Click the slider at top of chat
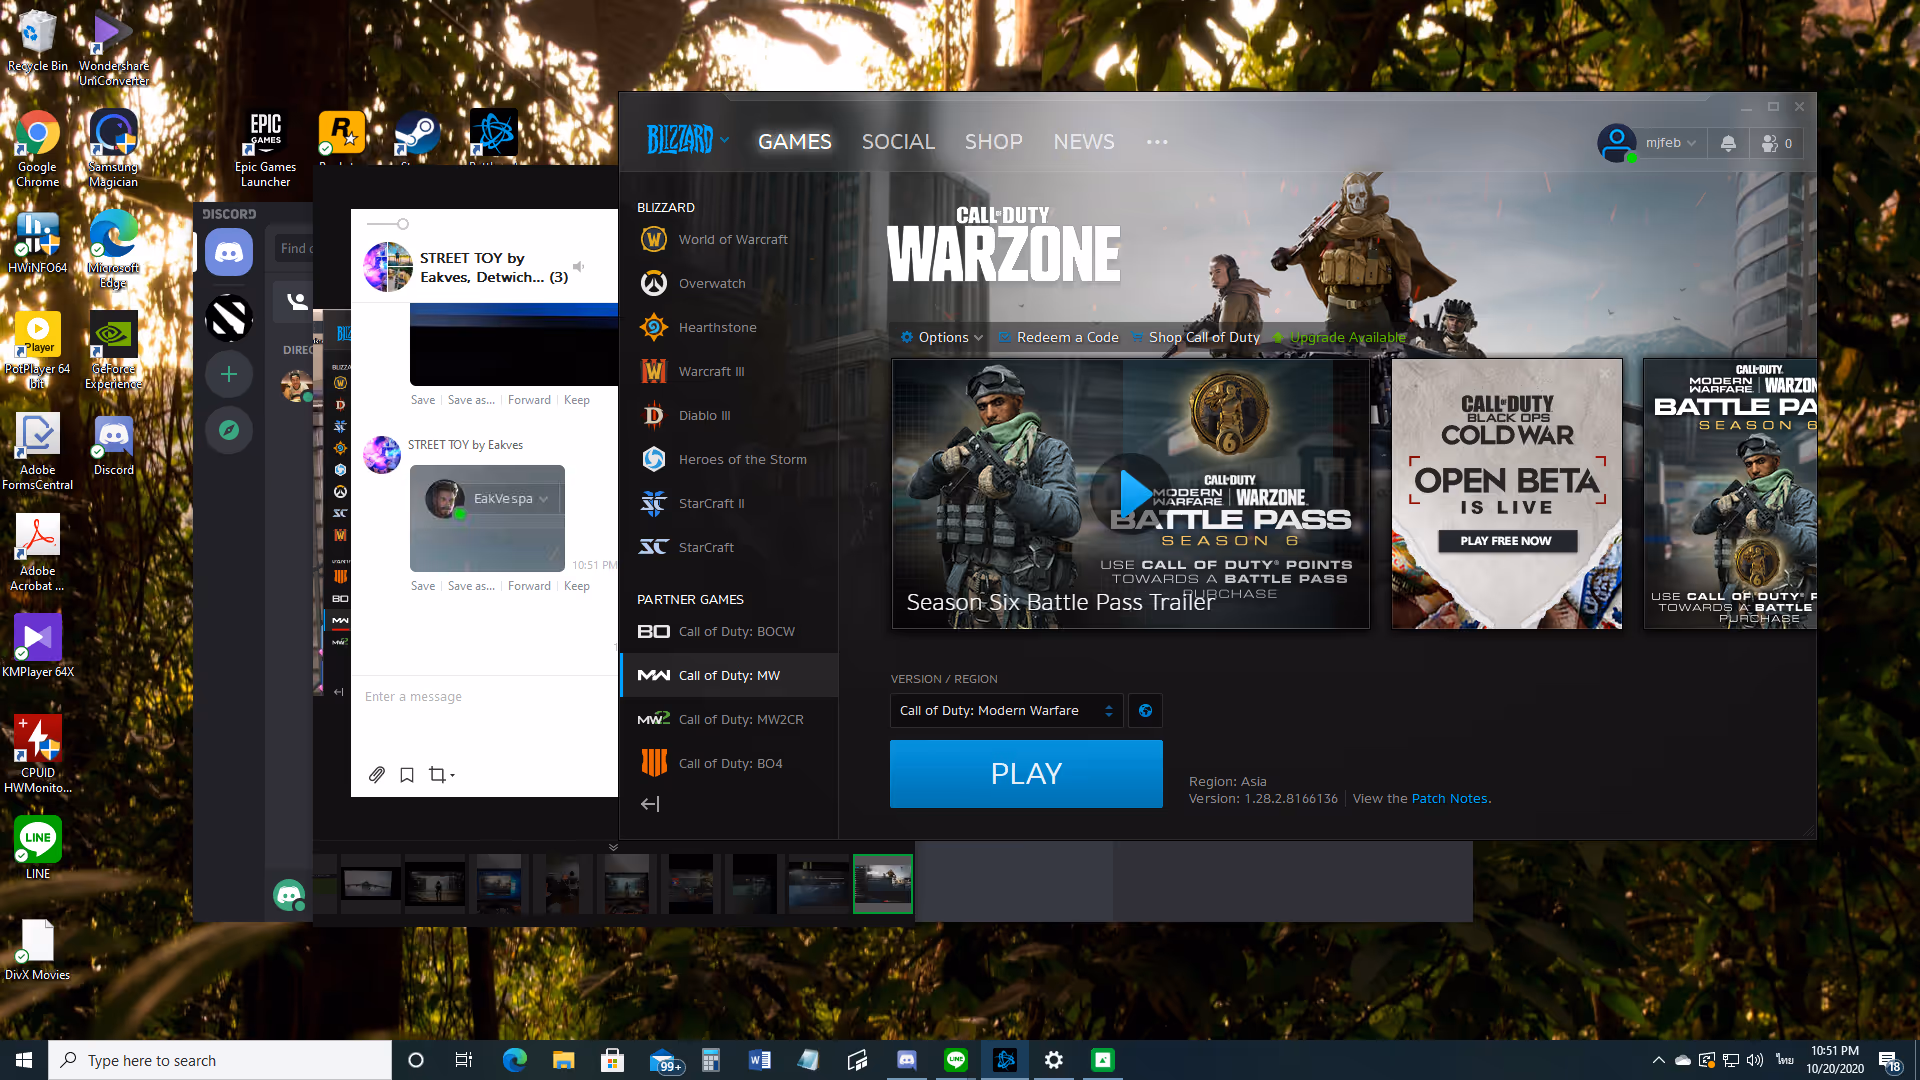This screenshot has height=1080, width=1920. 388,224
